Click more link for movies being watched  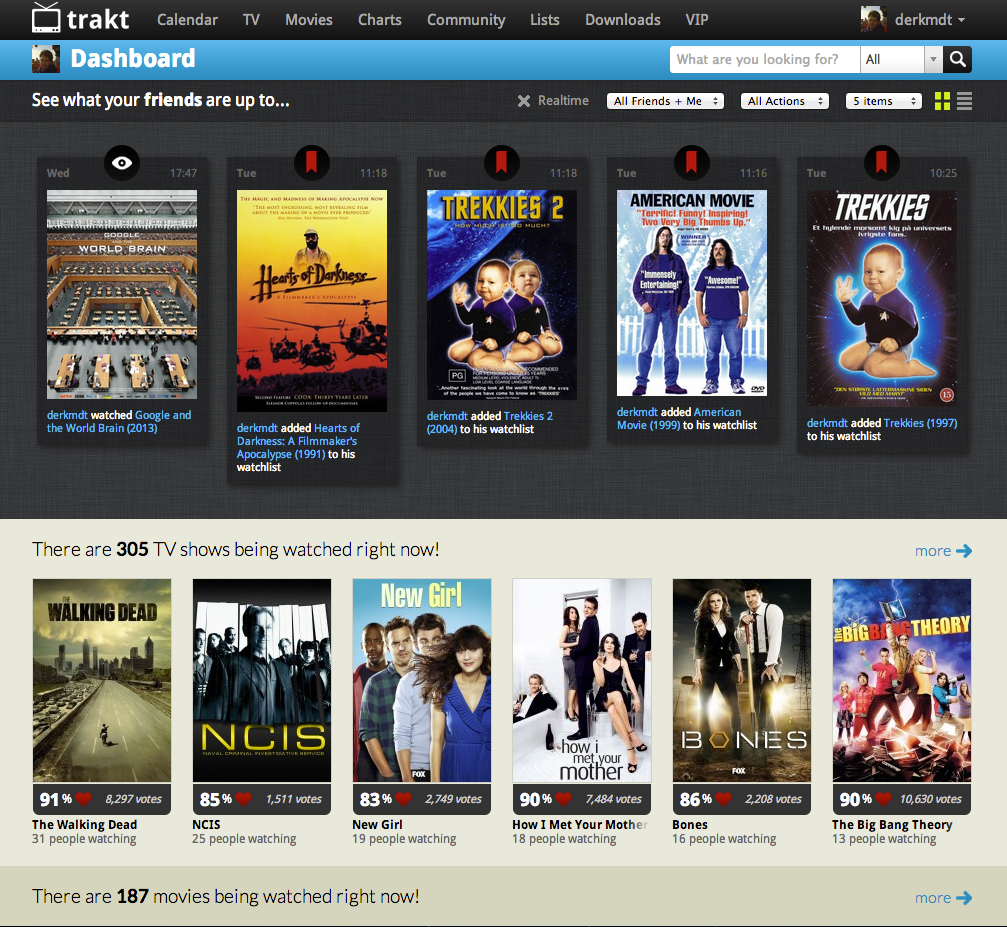(x=943, y=897)
